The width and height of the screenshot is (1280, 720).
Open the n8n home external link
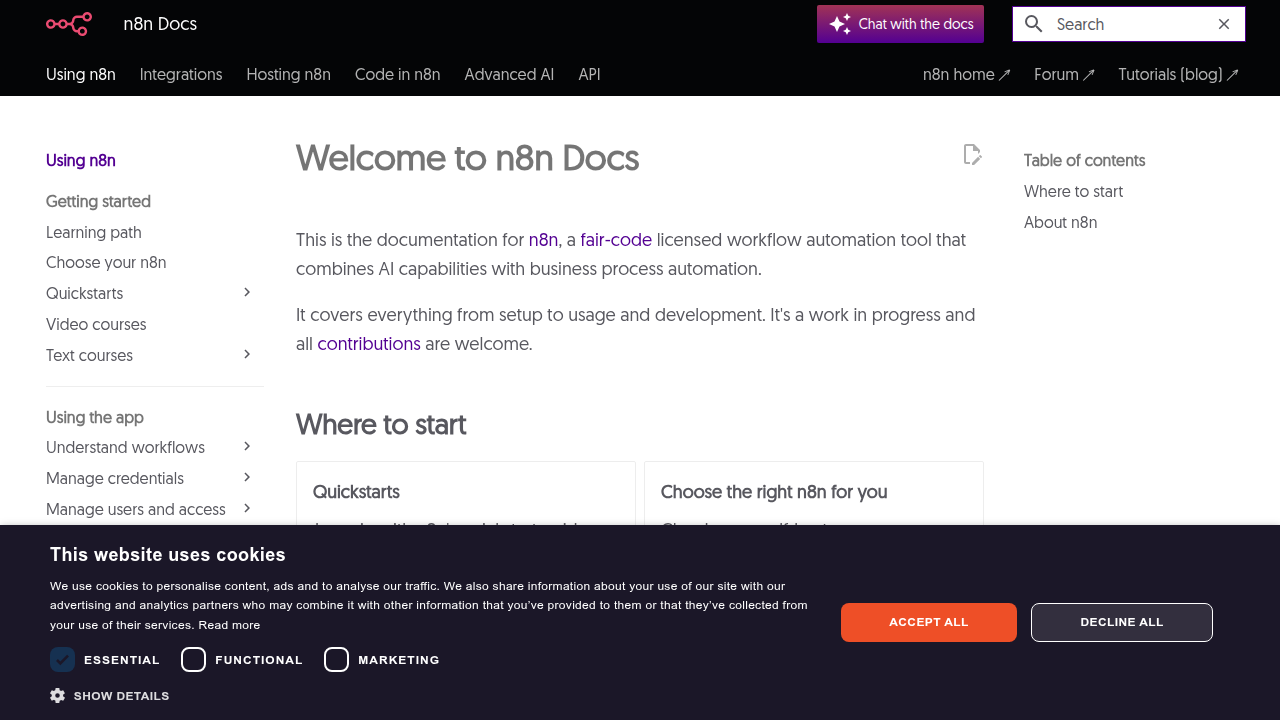click(967, 74)
